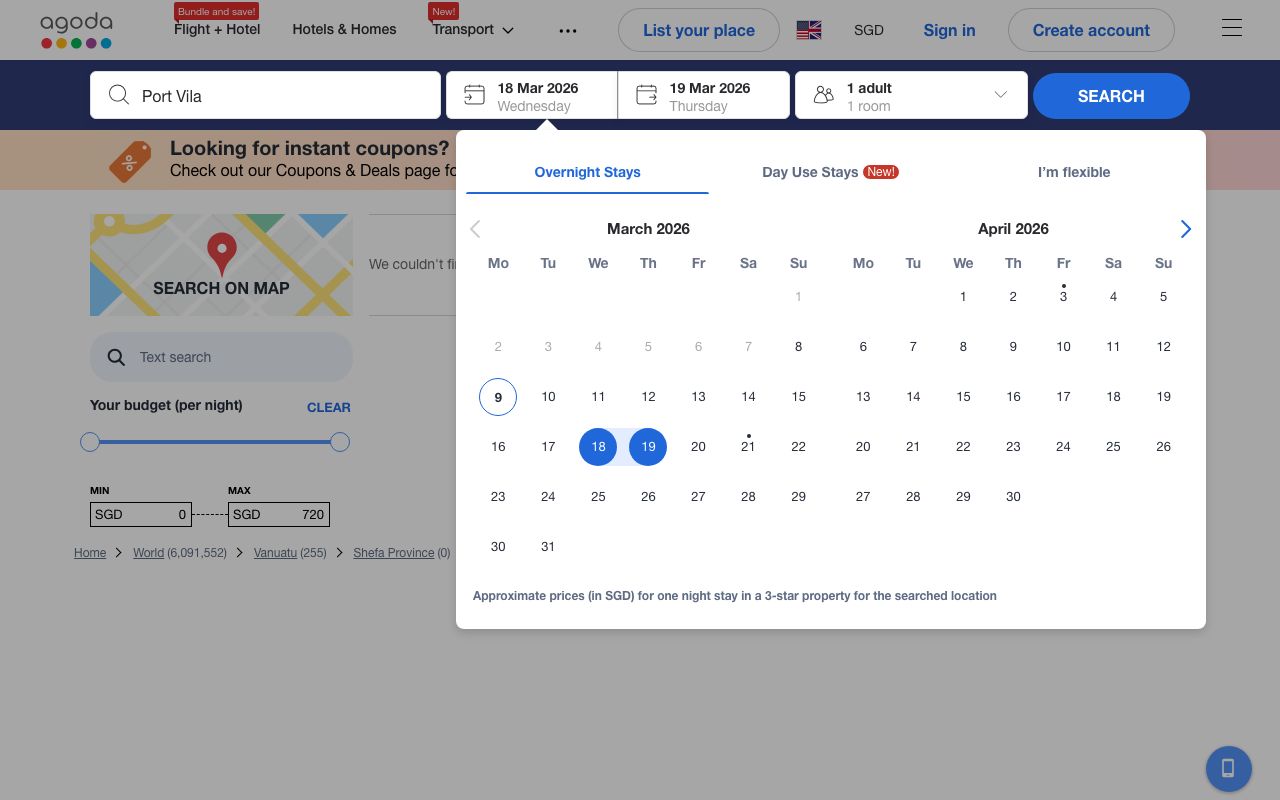The image size is (1280, 800).
Task: Click the Agoda logo
Action: click(x=76, y=30)
